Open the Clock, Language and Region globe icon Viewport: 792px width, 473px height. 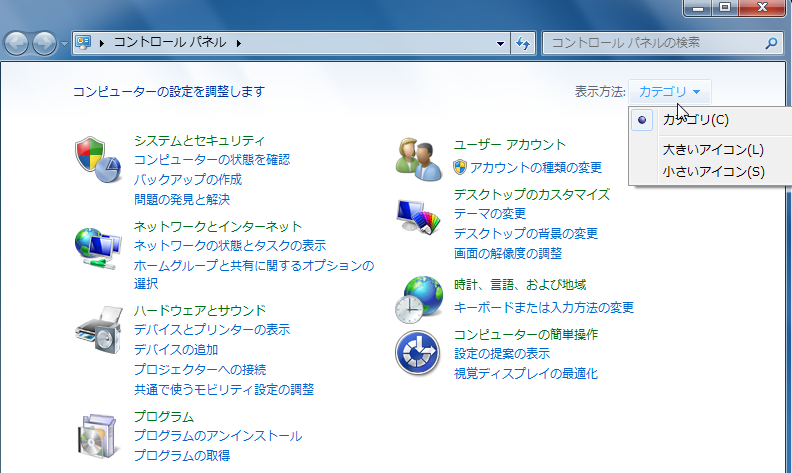pos(419,300)
